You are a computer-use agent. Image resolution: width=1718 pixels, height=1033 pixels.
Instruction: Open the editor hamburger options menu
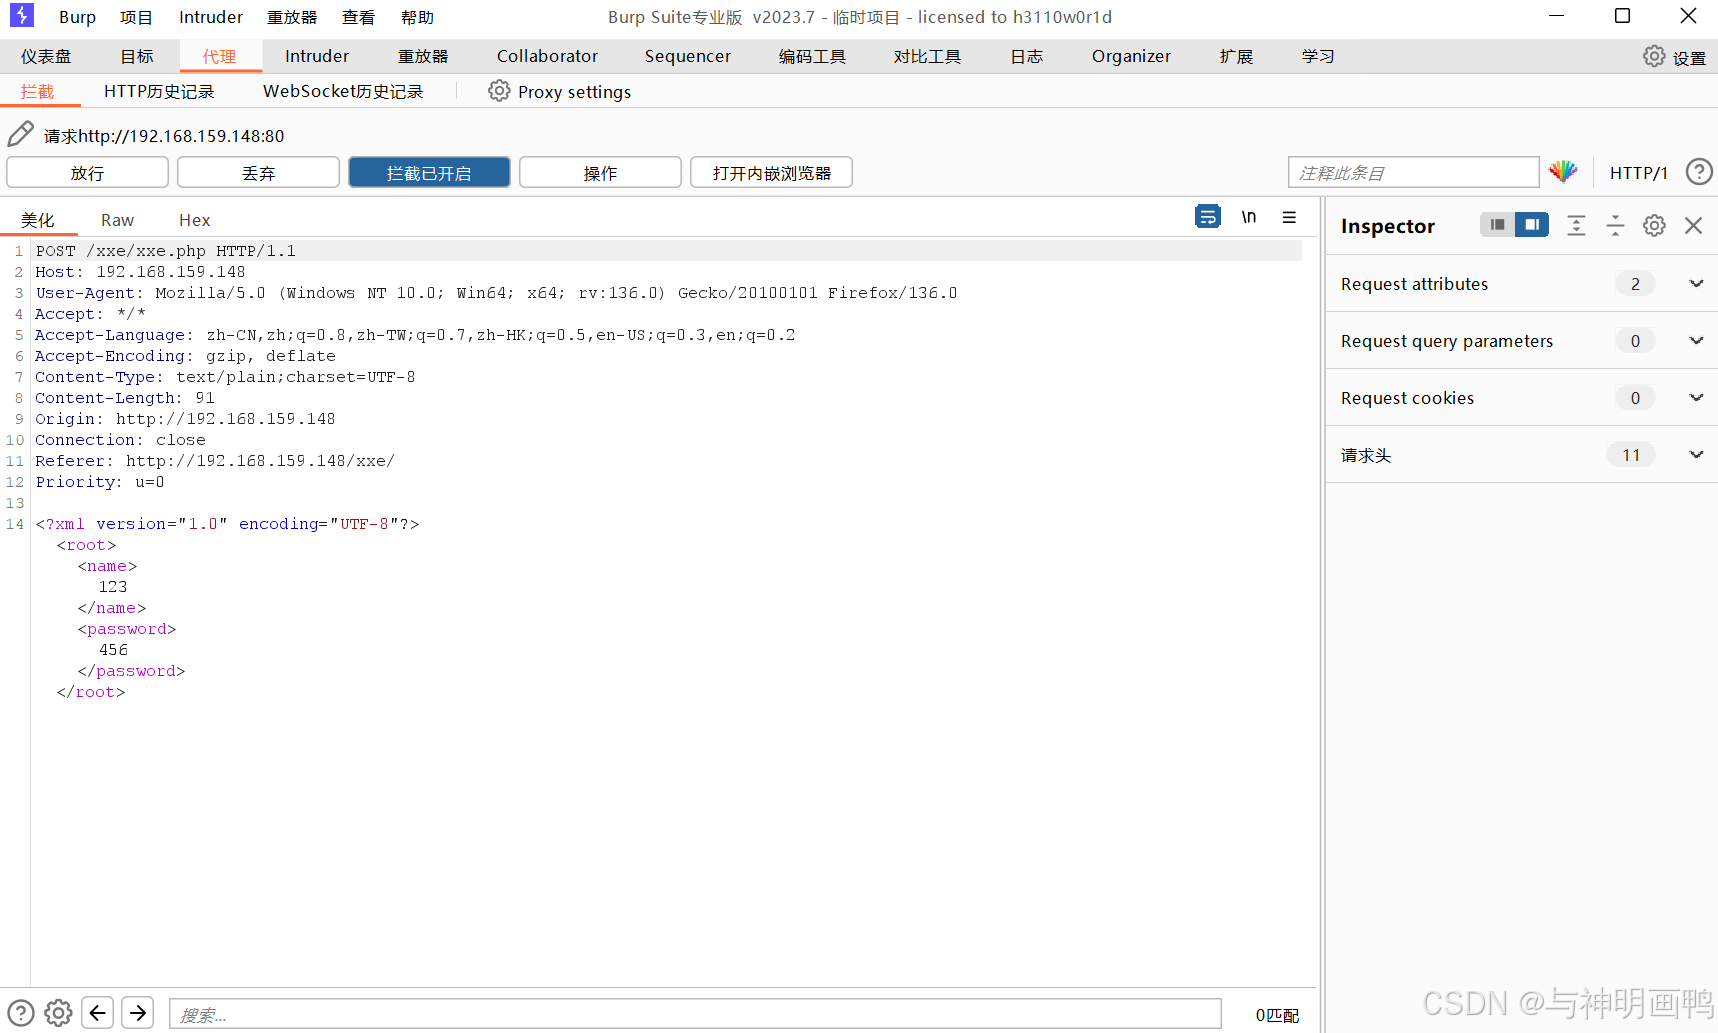[1290, 217]
